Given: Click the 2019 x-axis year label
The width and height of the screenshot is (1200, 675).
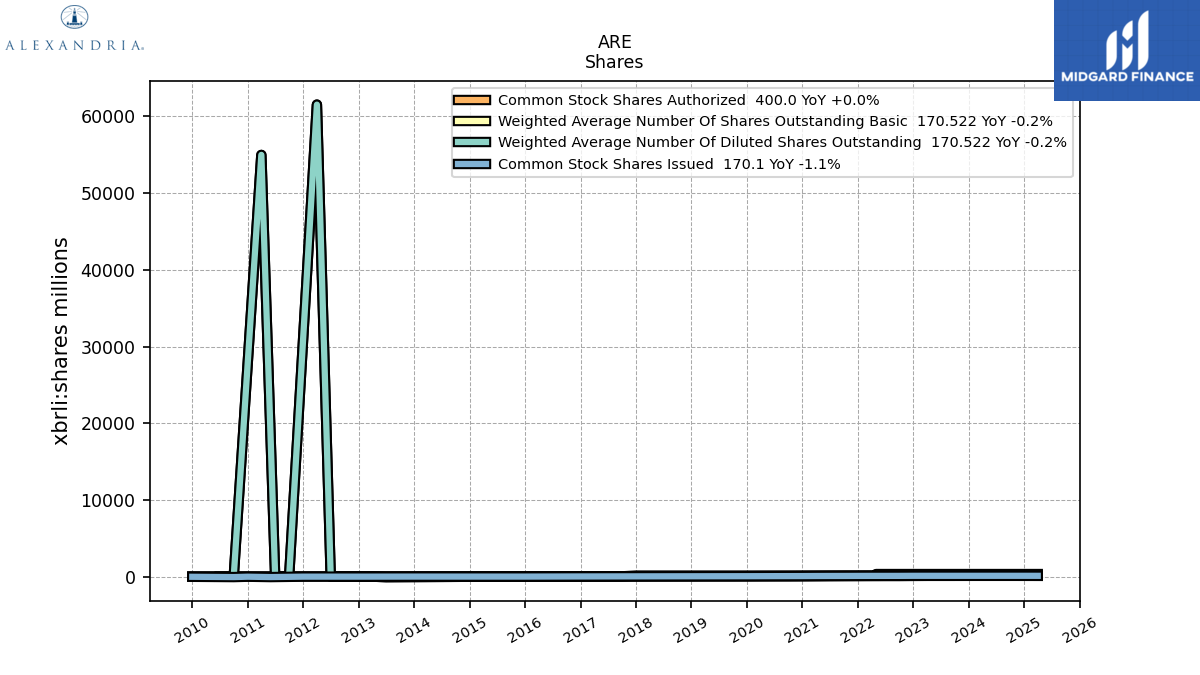Looking at the screenshot, I should [x=691, y=629].
